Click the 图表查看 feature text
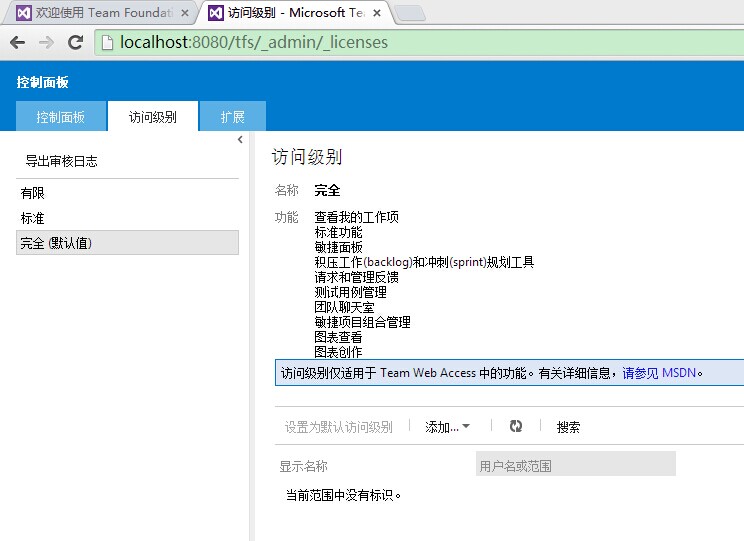744x541 pixels. [338, 337]
